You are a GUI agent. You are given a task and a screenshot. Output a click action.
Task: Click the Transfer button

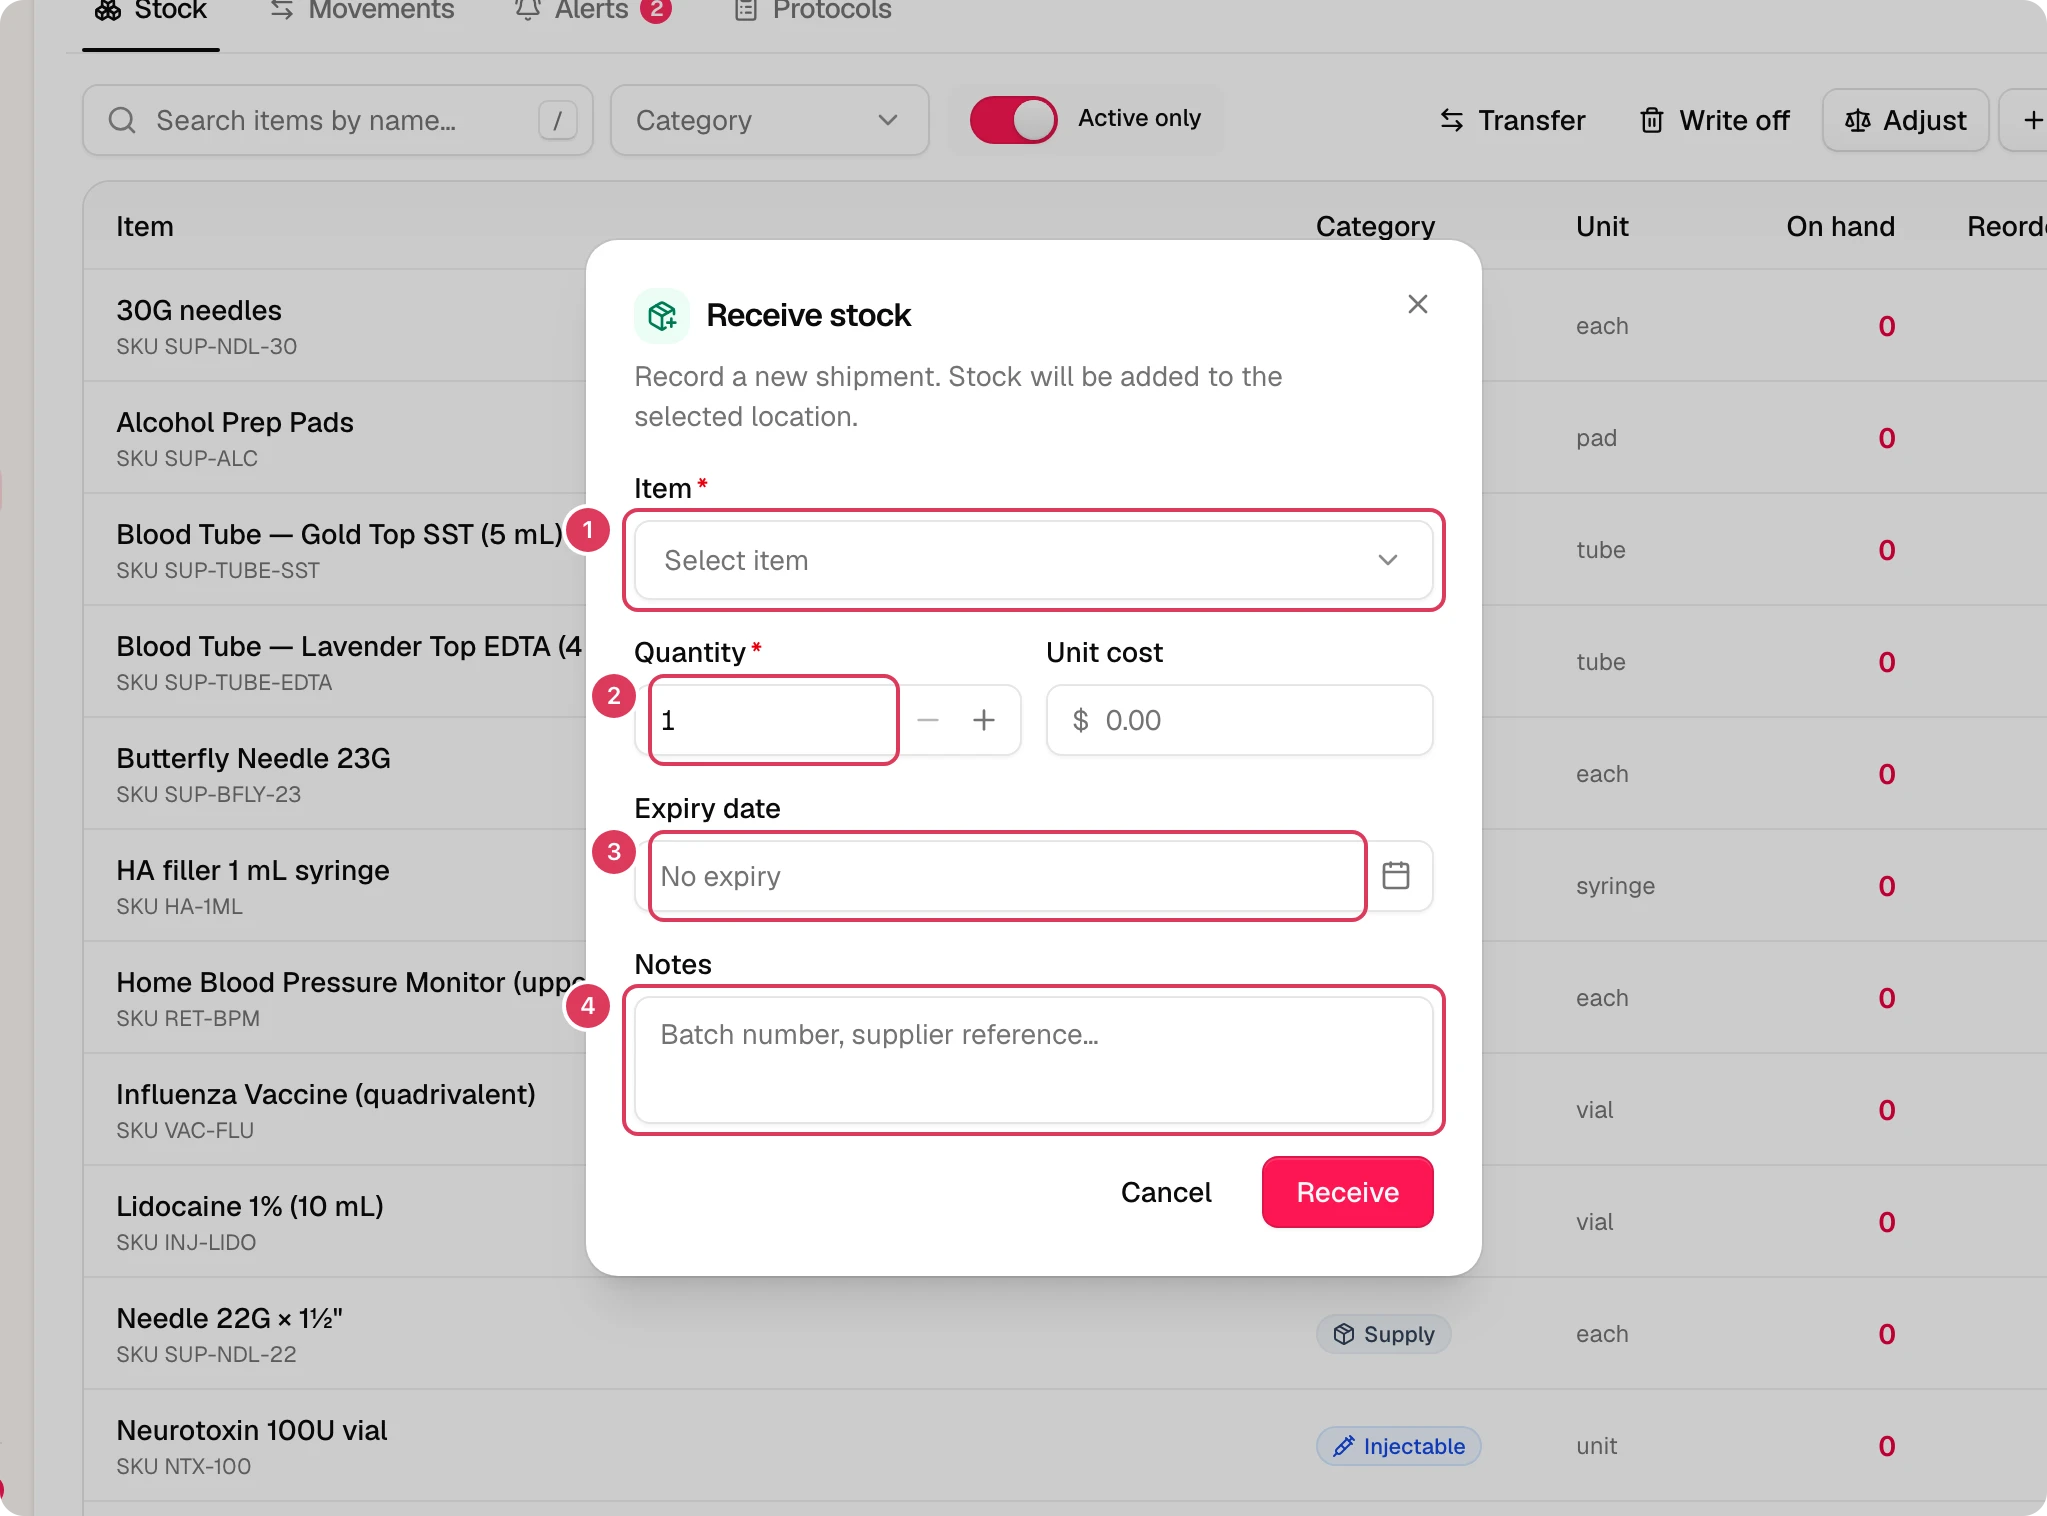click(x=1512, y=120)
